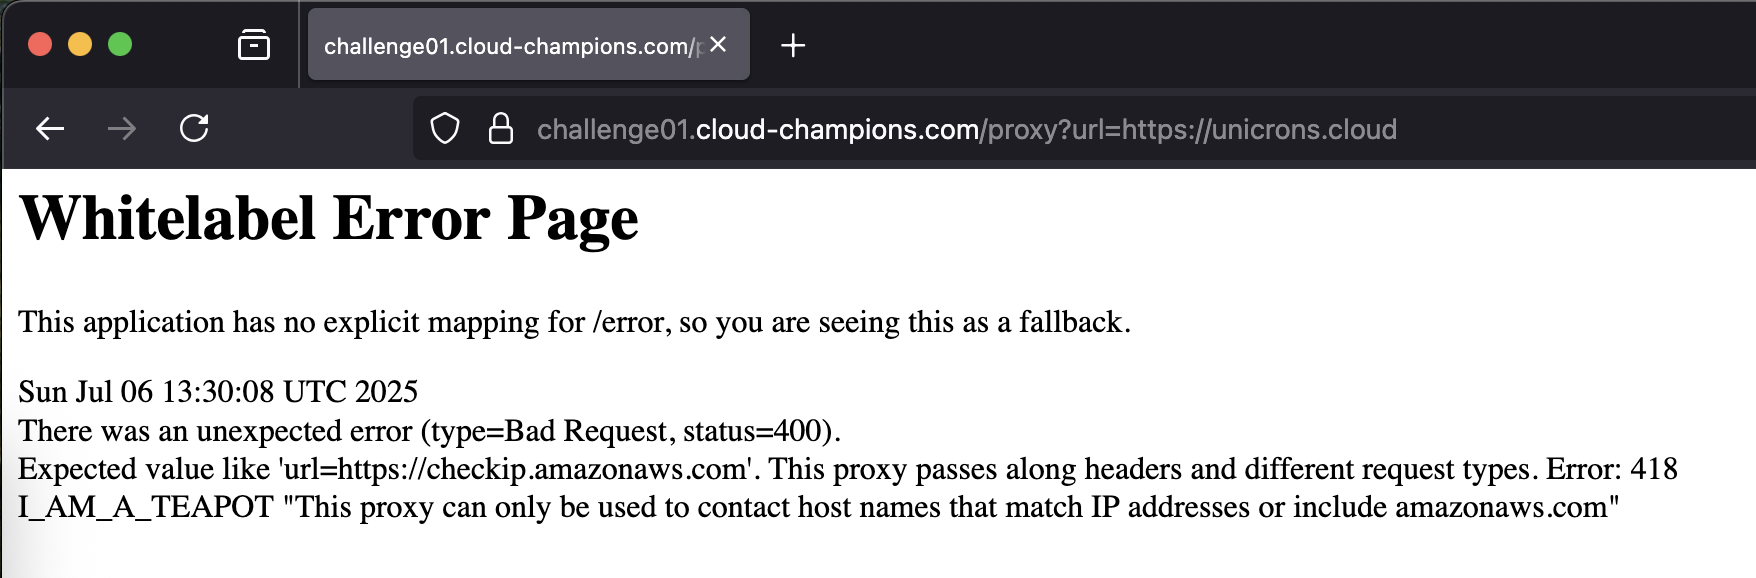Close the challenge01.cloud-champions.com tab
The image size is (1756, 578).
(x=718, y=44)
